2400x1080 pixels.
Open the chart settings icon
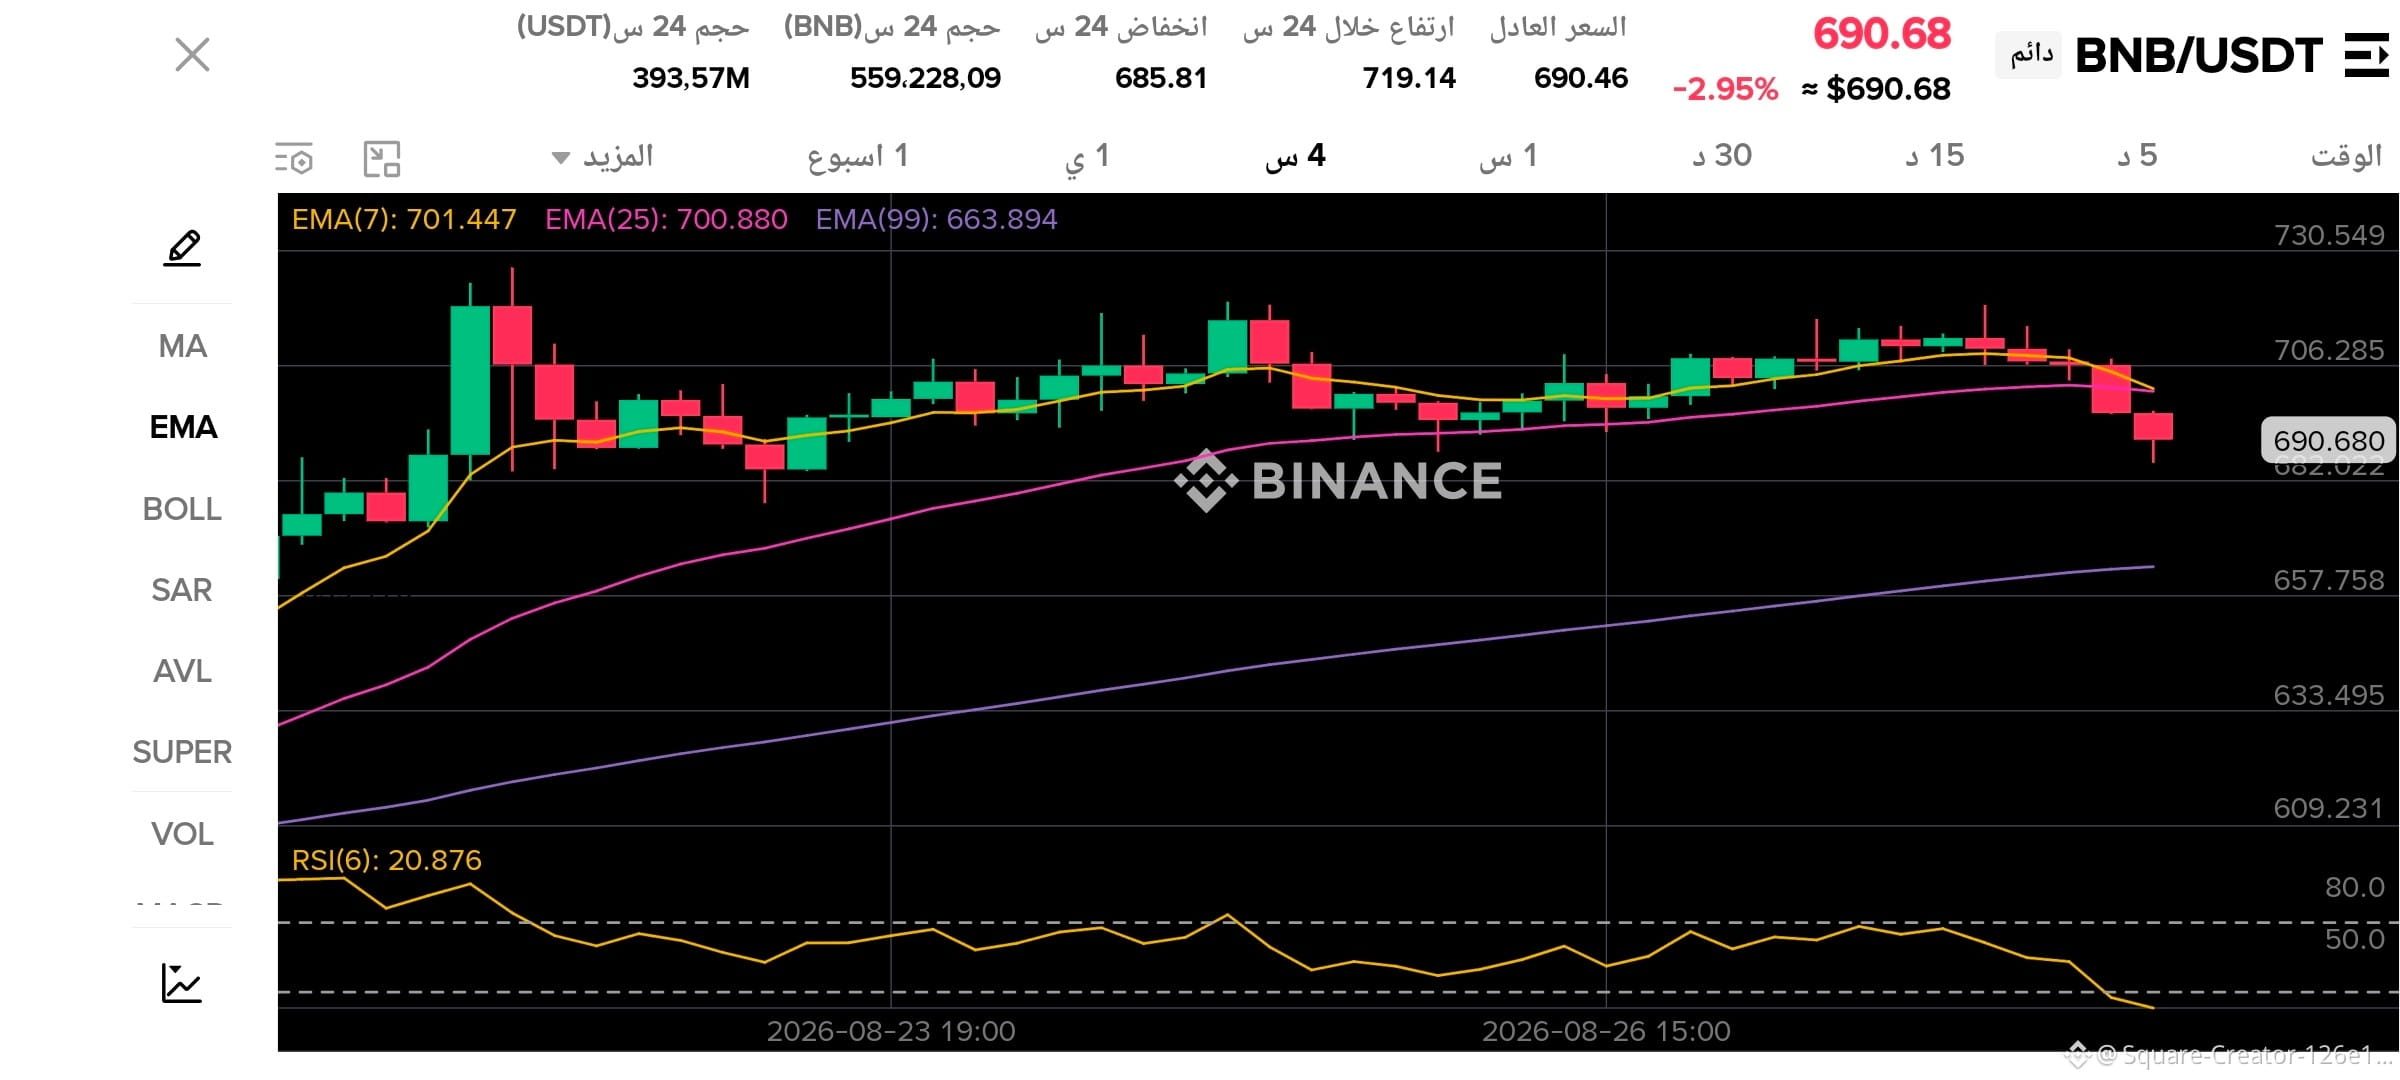(294, 158)
